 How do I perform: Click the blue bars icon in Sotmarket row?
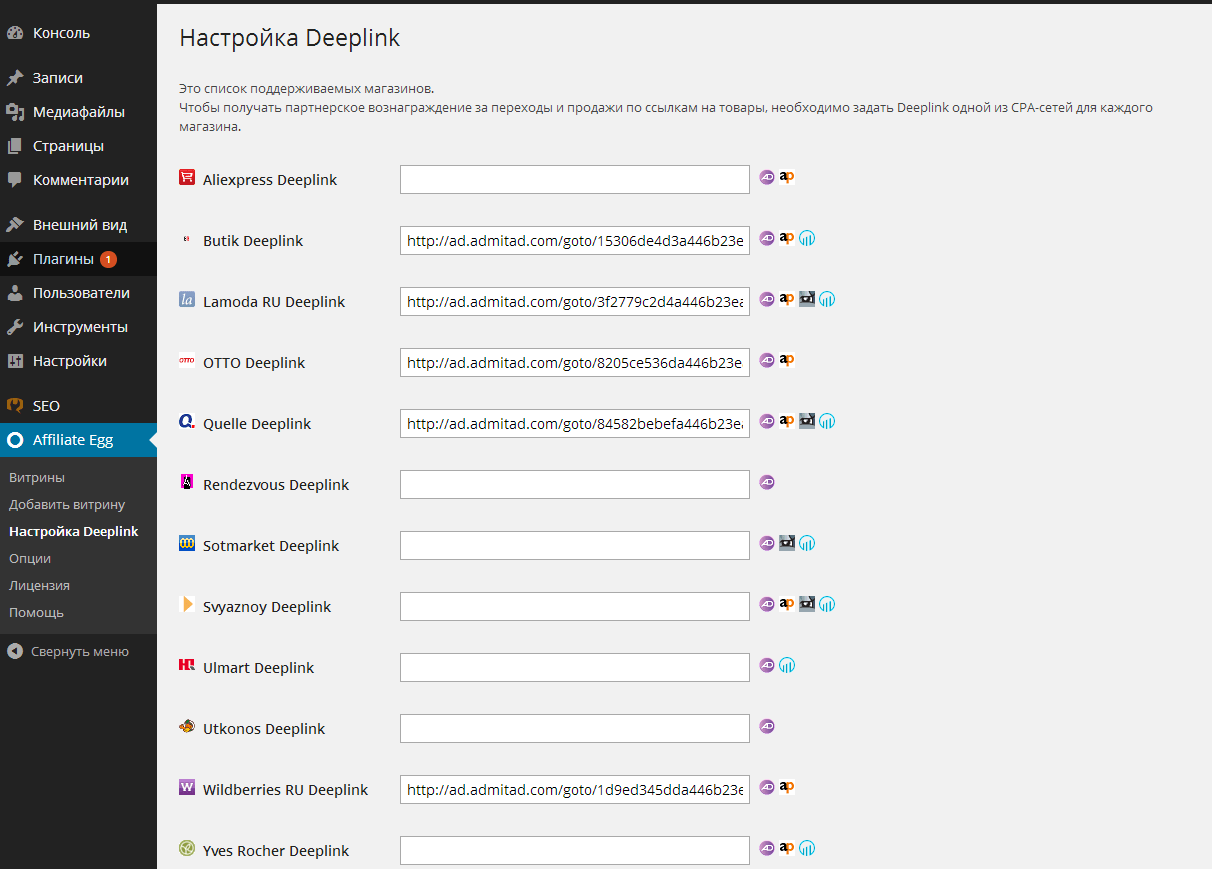[807, 543]
